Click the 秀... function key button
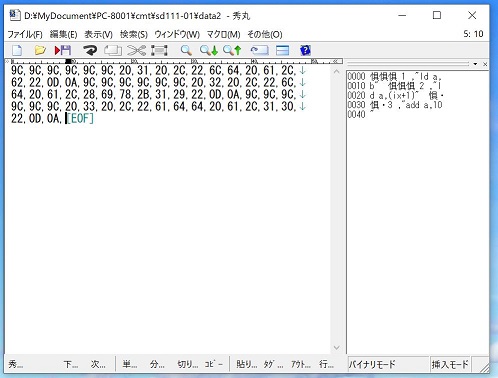 pyautogui.click(x=16, y=364)
